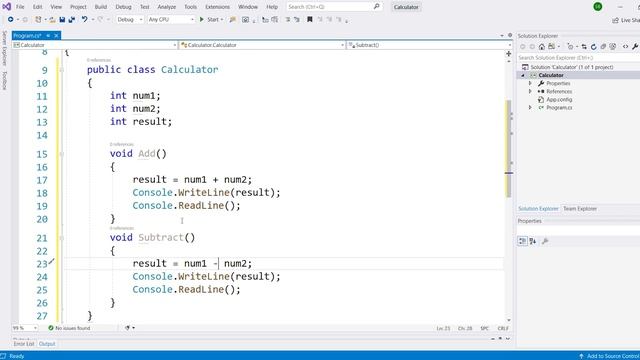Toggle pin on Program.cs tab
The width and height of the screenshot is (640, 360).
[x=48, y=36]
